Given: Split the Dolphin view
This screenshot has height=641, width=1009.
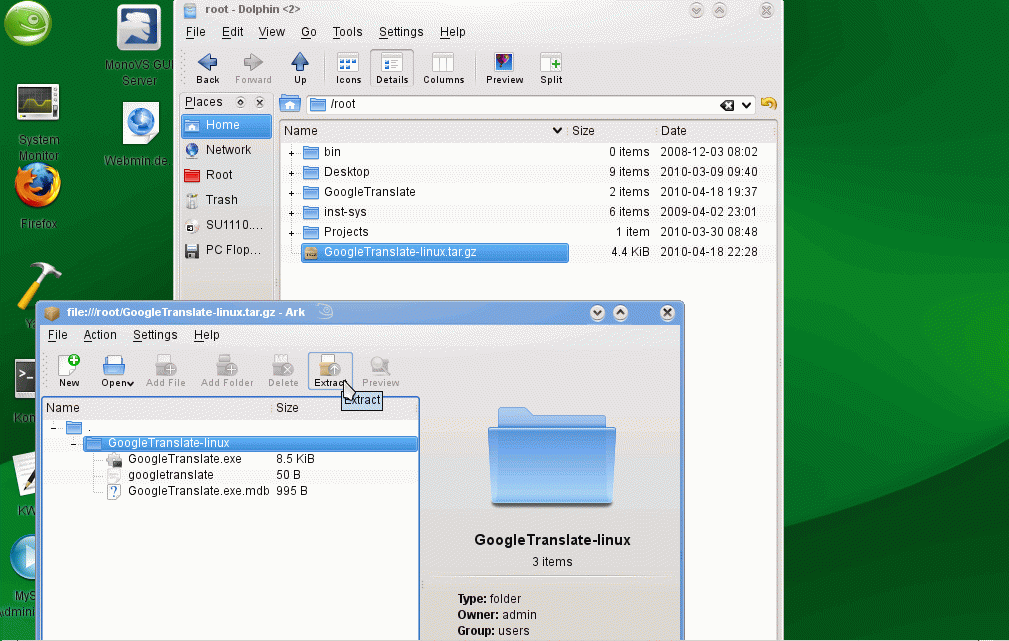Looking at the screenshot, I should pos(551,68).
